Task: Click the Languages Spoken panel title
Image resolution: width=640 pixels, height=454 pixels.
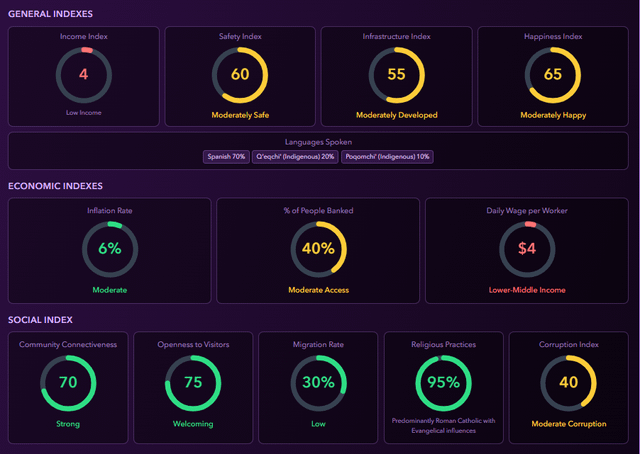Action: point(318,142)
